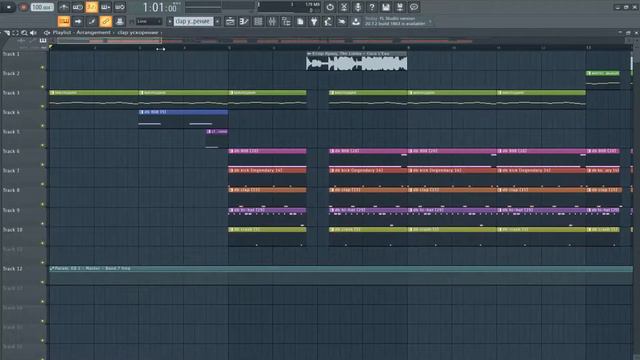The image size is (640, 360).
Task: Open the Line snap dropdown
Action: coord(149,21)
